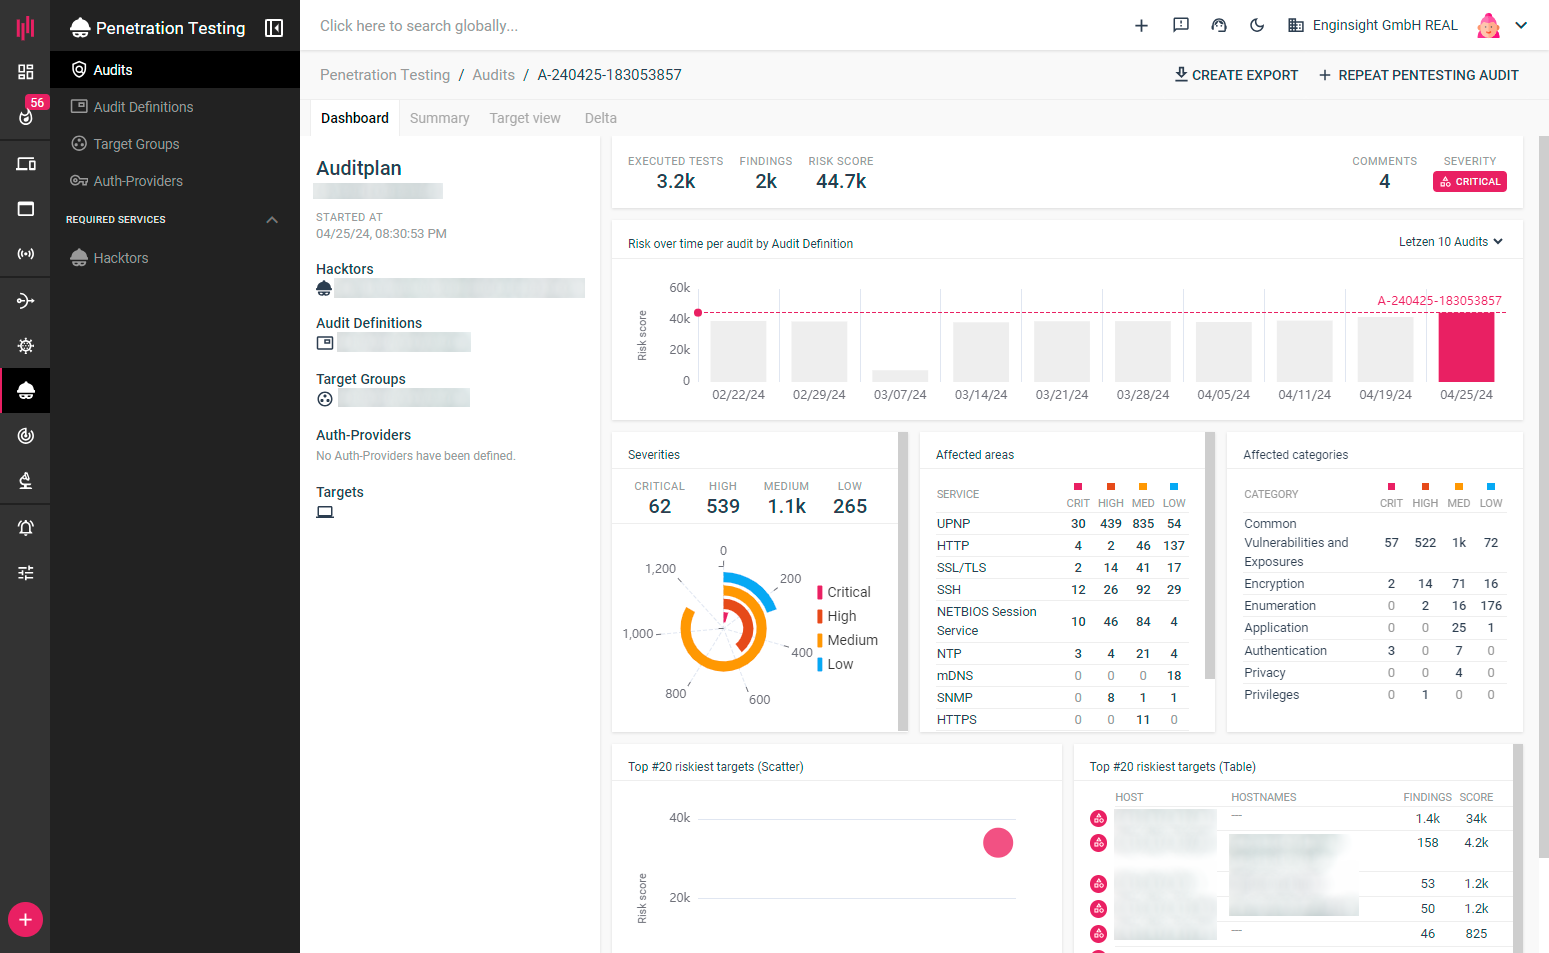Image resolution: width=1549 pixels, height=953 pixels.
Task: Open the dashboard grid icon in left rail
Action: pyautogui.click(x=26, y=72)
